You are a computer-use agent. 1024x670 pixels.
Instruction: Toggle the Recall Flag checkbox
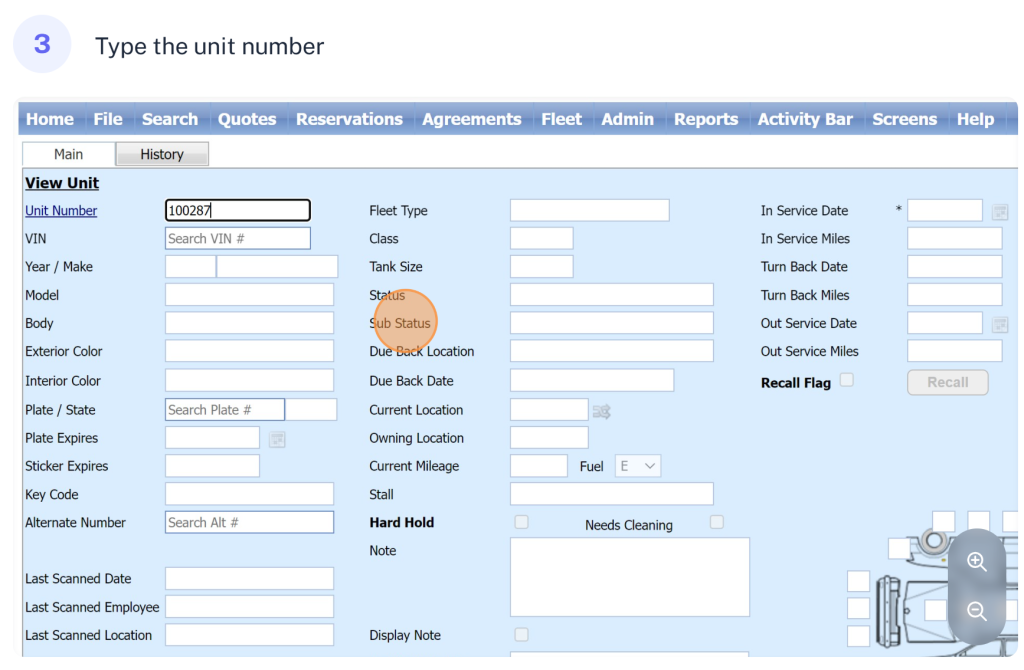coord(847,380)
